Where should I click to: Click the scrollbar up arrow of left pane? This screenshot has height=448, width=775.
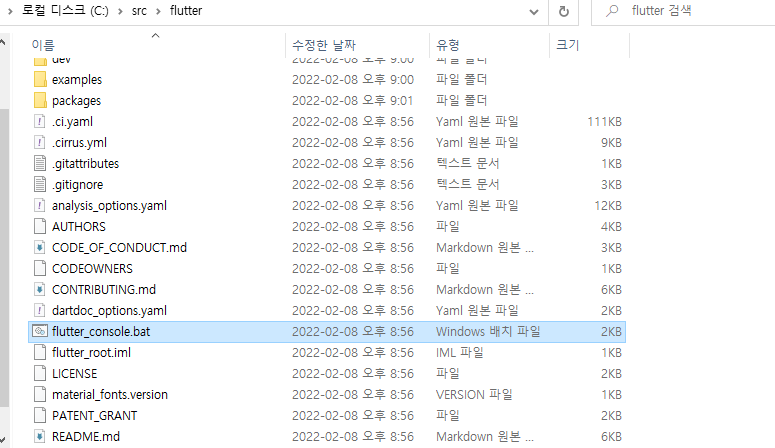[x=3, y=43]
